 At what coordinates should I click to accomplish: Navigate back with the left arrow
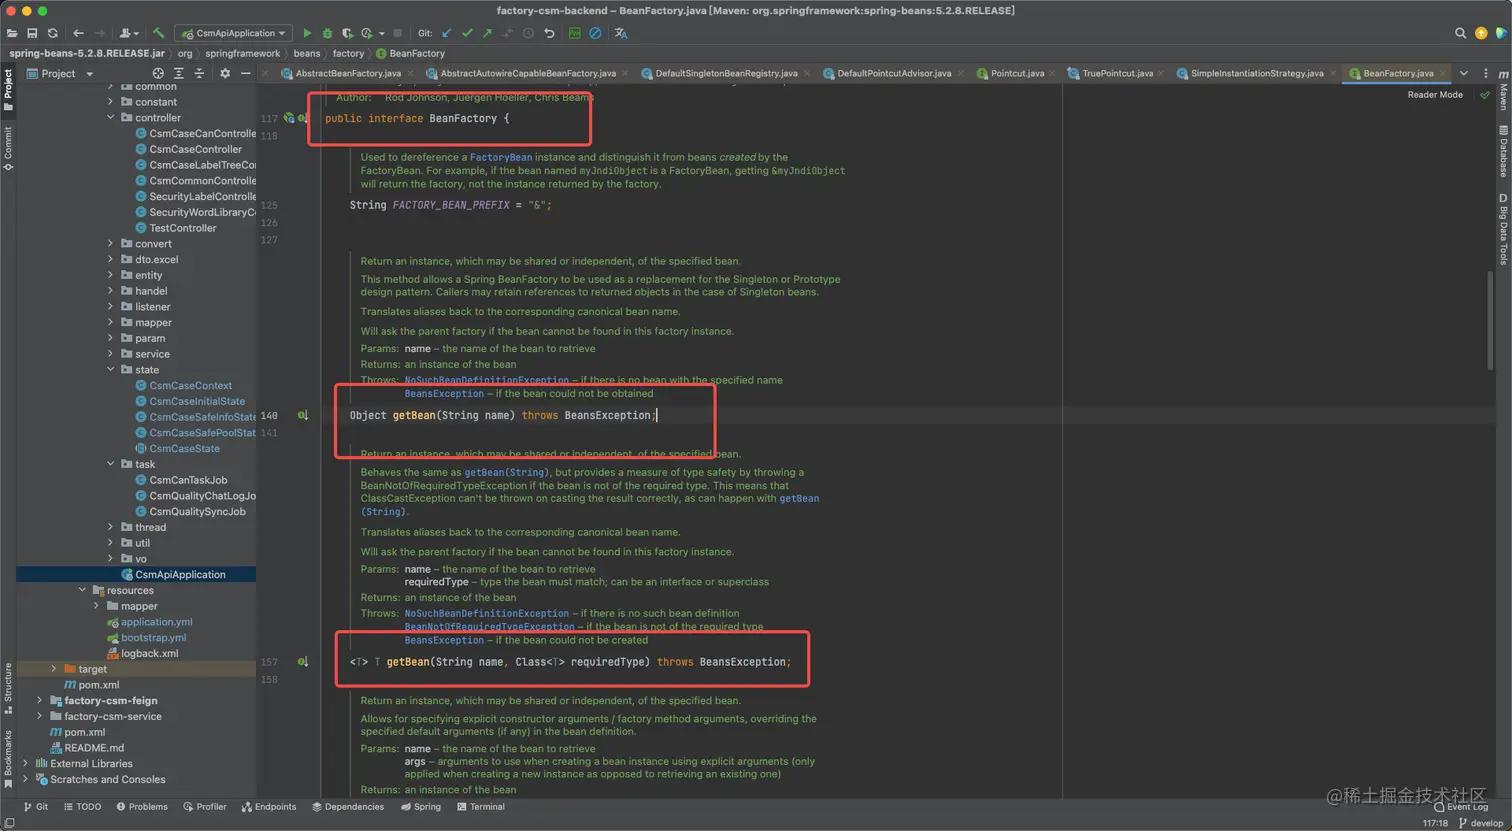pos(78,33)
